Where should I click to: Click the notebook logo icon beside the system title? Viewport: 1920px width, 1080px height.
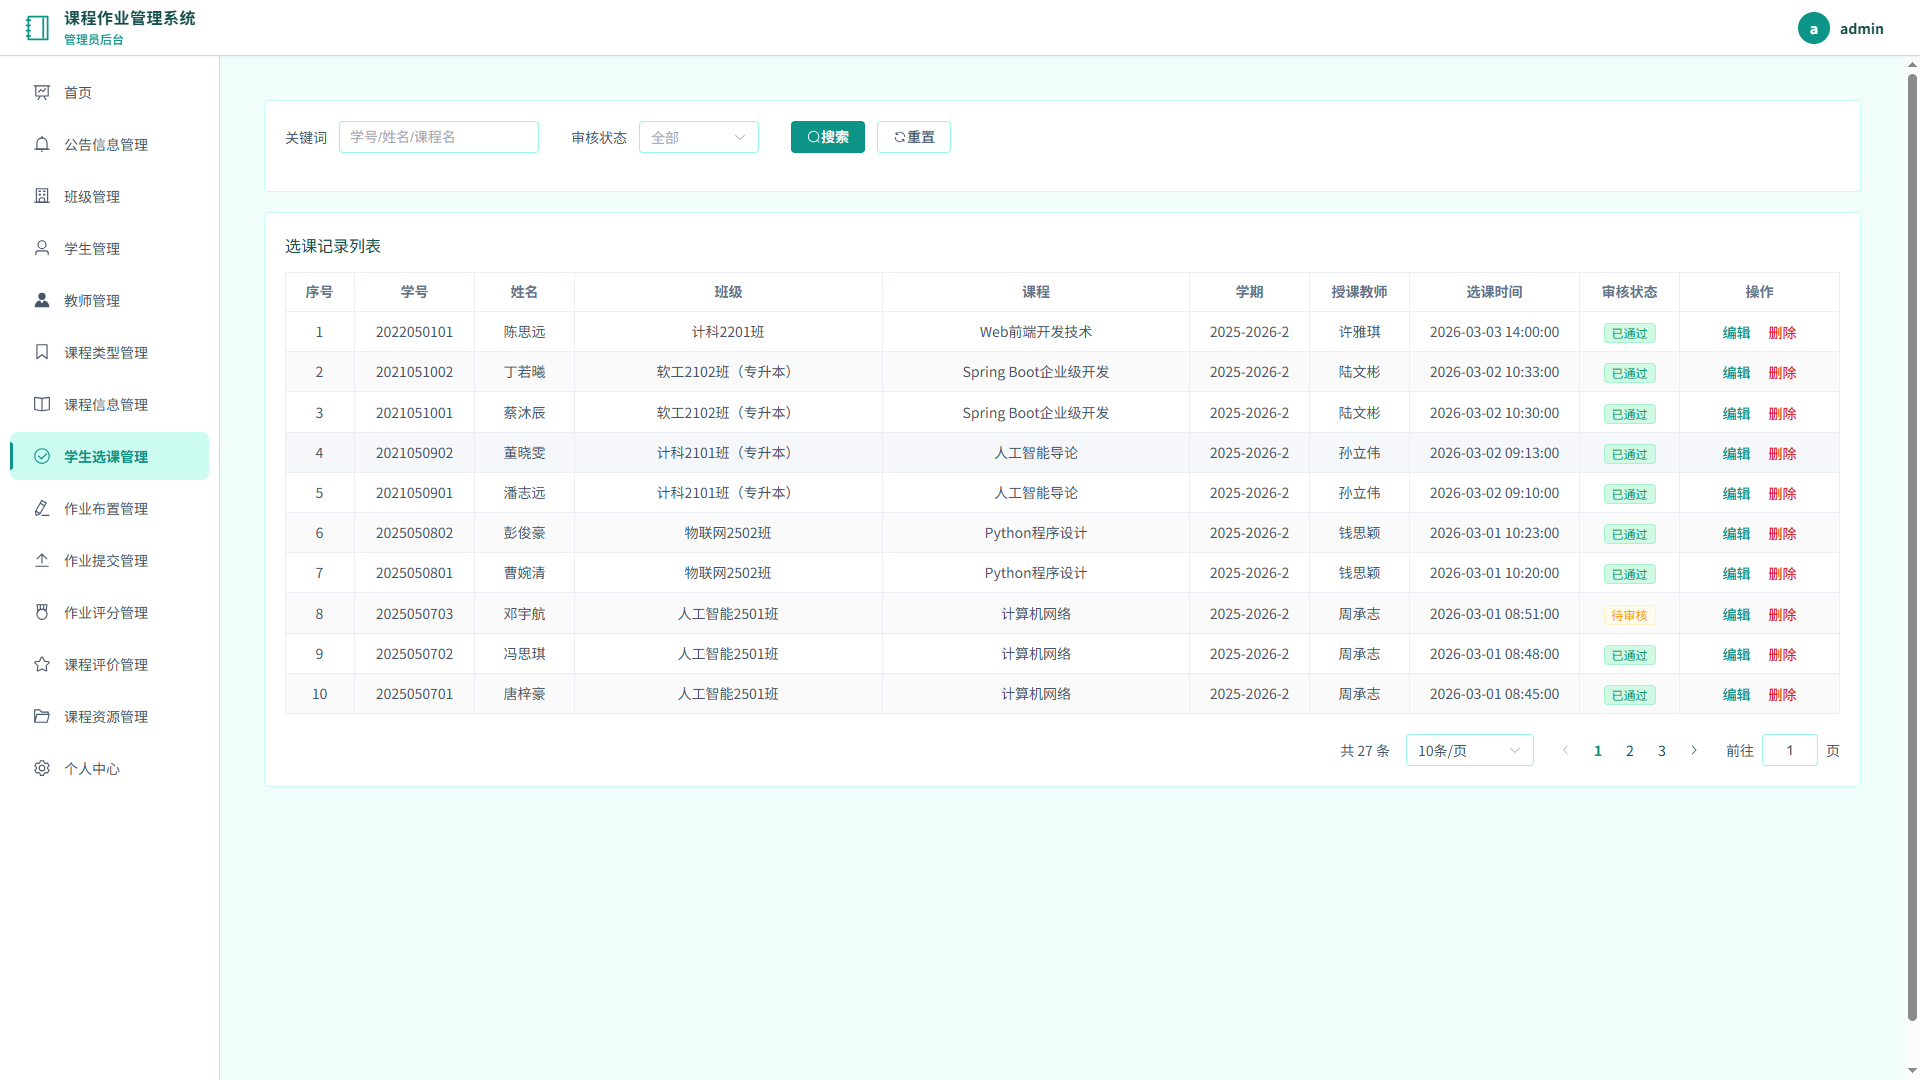pyautogui.click(x=37, y=28)
